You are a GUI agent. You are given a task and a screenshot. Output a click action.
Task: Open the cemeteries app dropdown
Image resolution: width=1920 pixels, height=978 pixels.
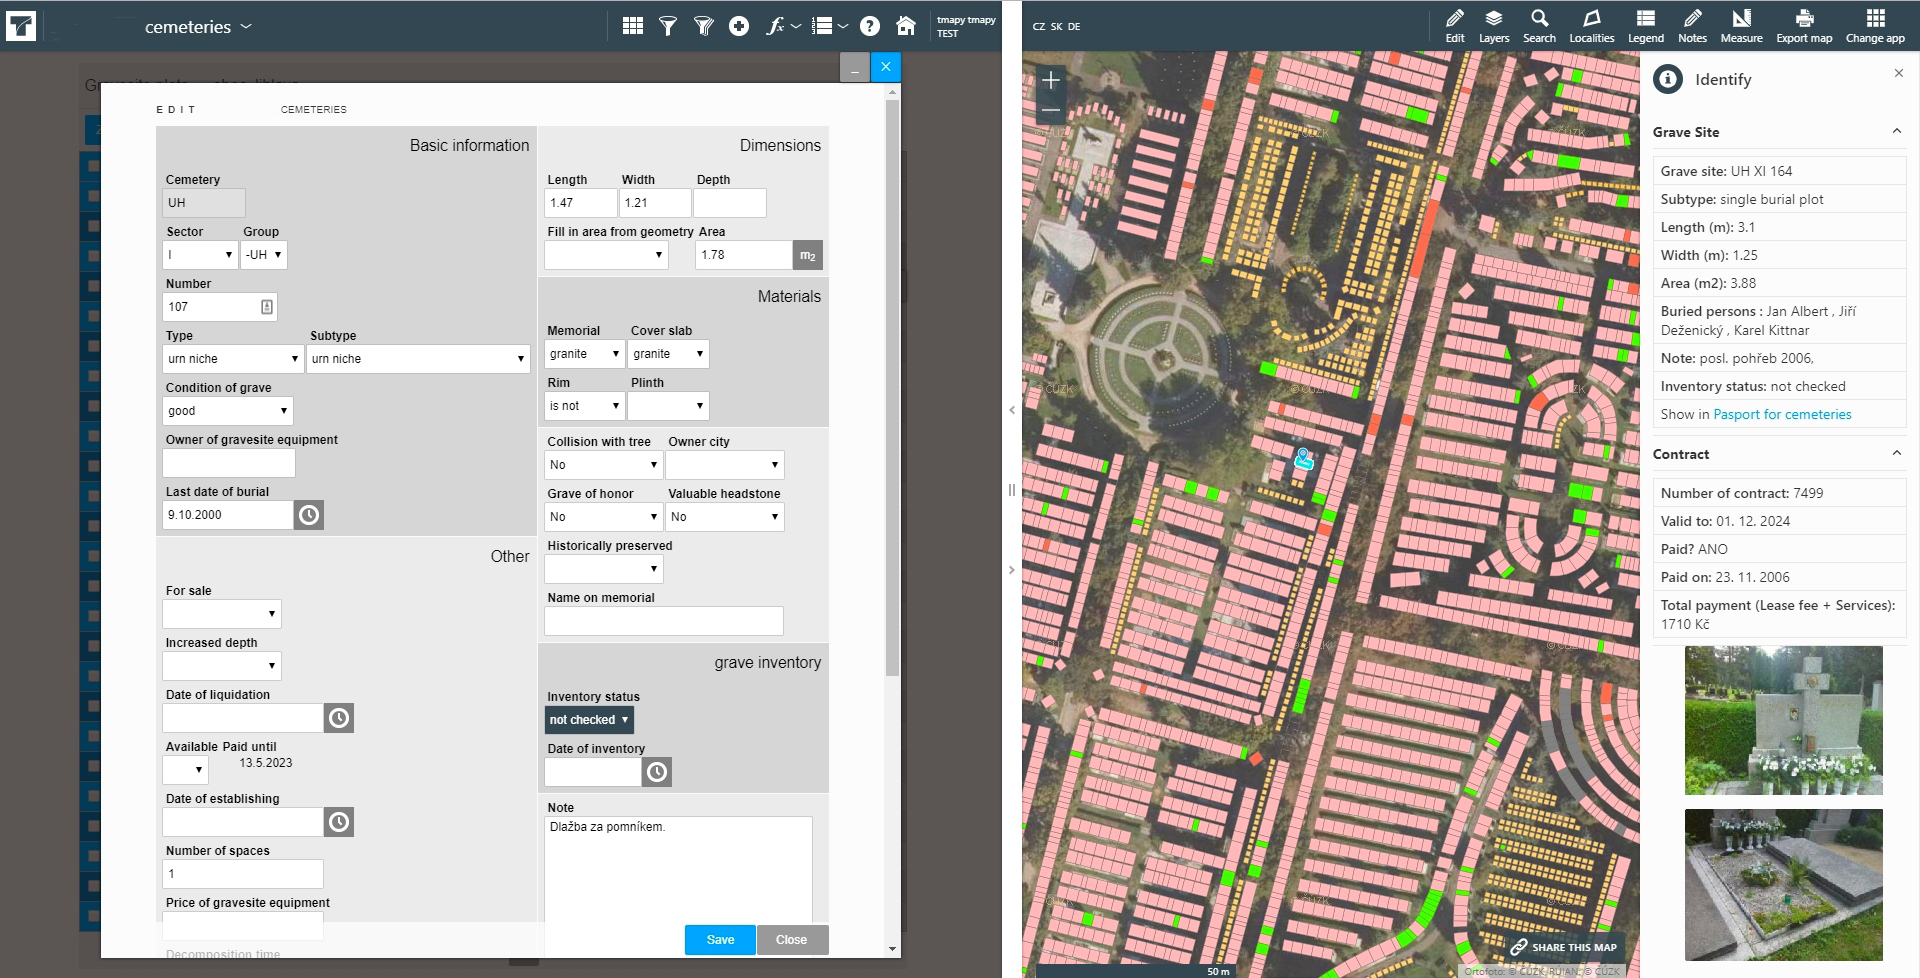[x=198, y=27]
